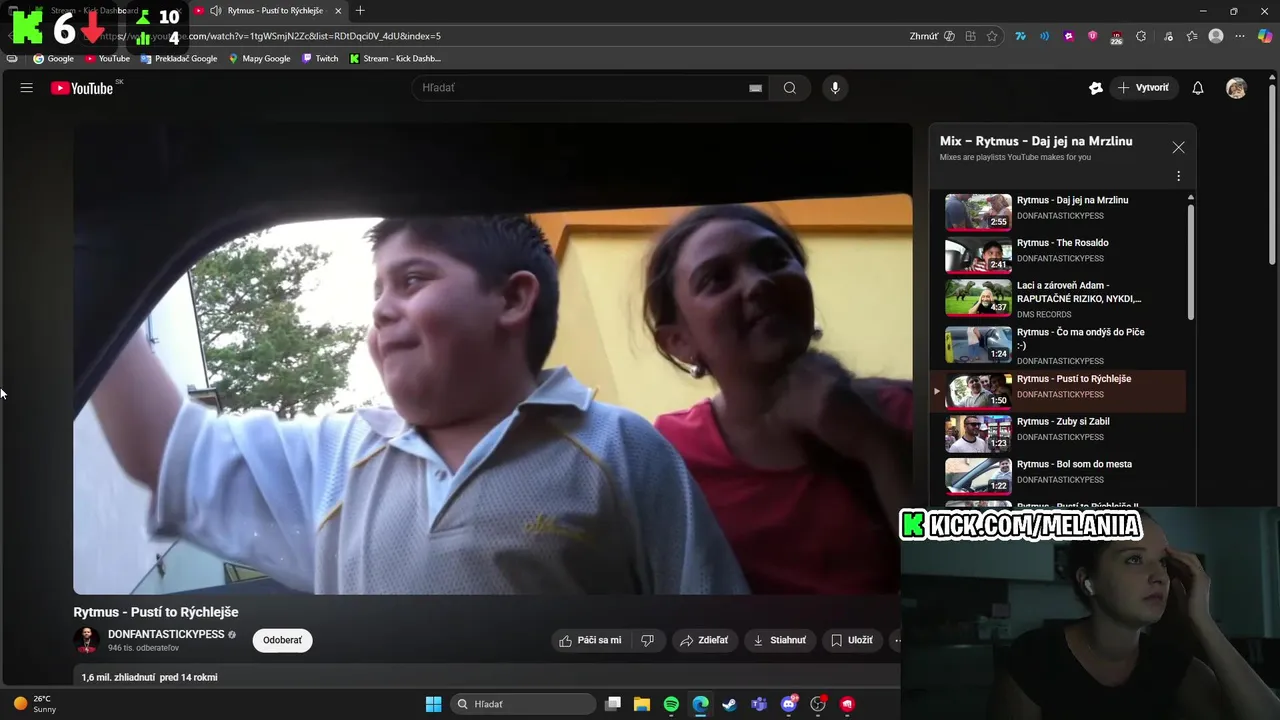The image size is (1280, 720).
Task: Open the weather widget showing 26°C Sunny
Action: (x=33, y=704)
